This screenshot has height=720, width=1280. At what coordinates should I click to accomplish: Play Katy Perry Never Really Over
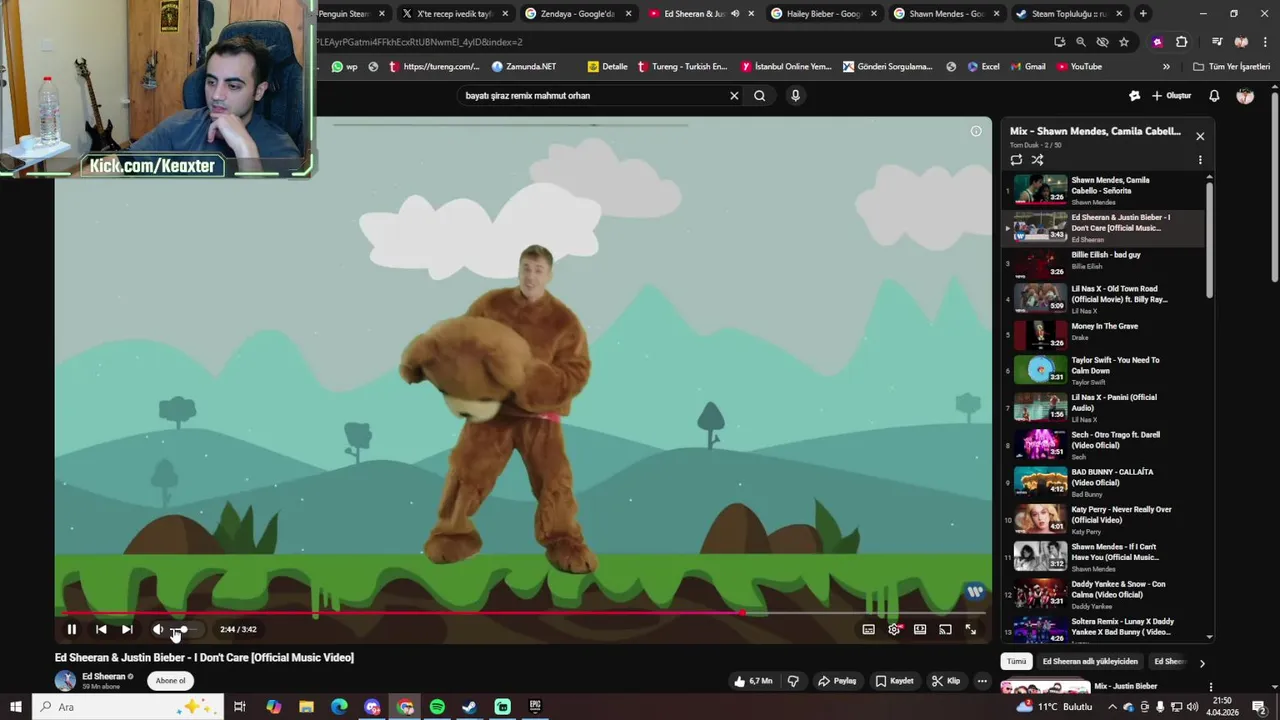[1103, 519]
